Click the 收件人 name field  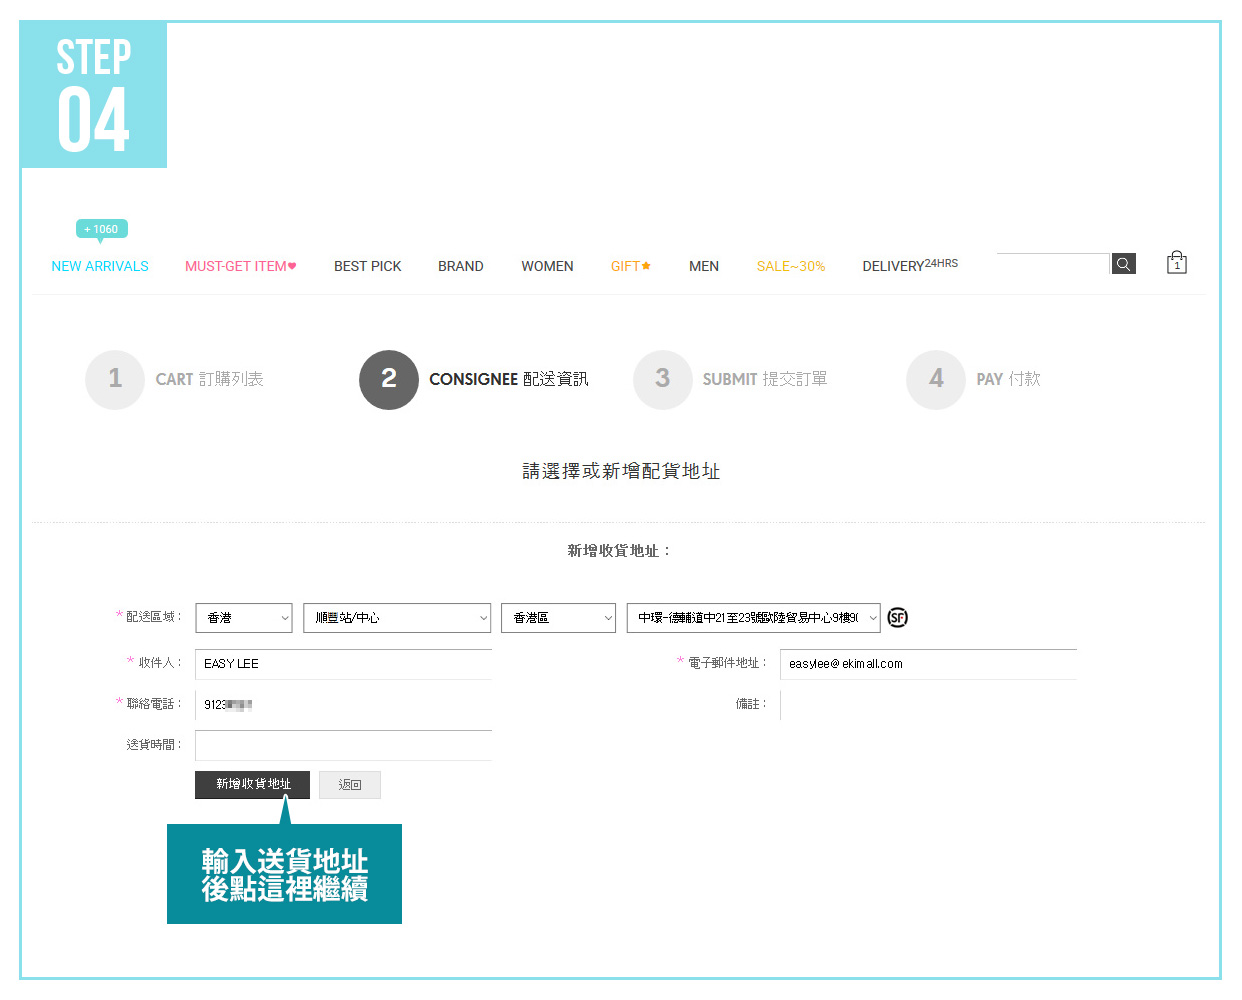343,664
